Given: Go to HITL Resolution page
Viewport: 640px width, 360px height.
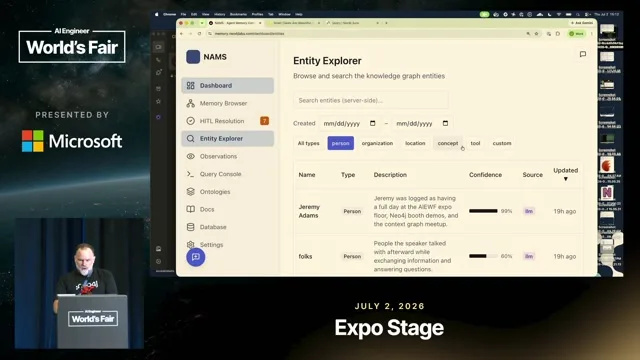Looking at the screenshot, I should pyautogui.click(x=227, y=121).
